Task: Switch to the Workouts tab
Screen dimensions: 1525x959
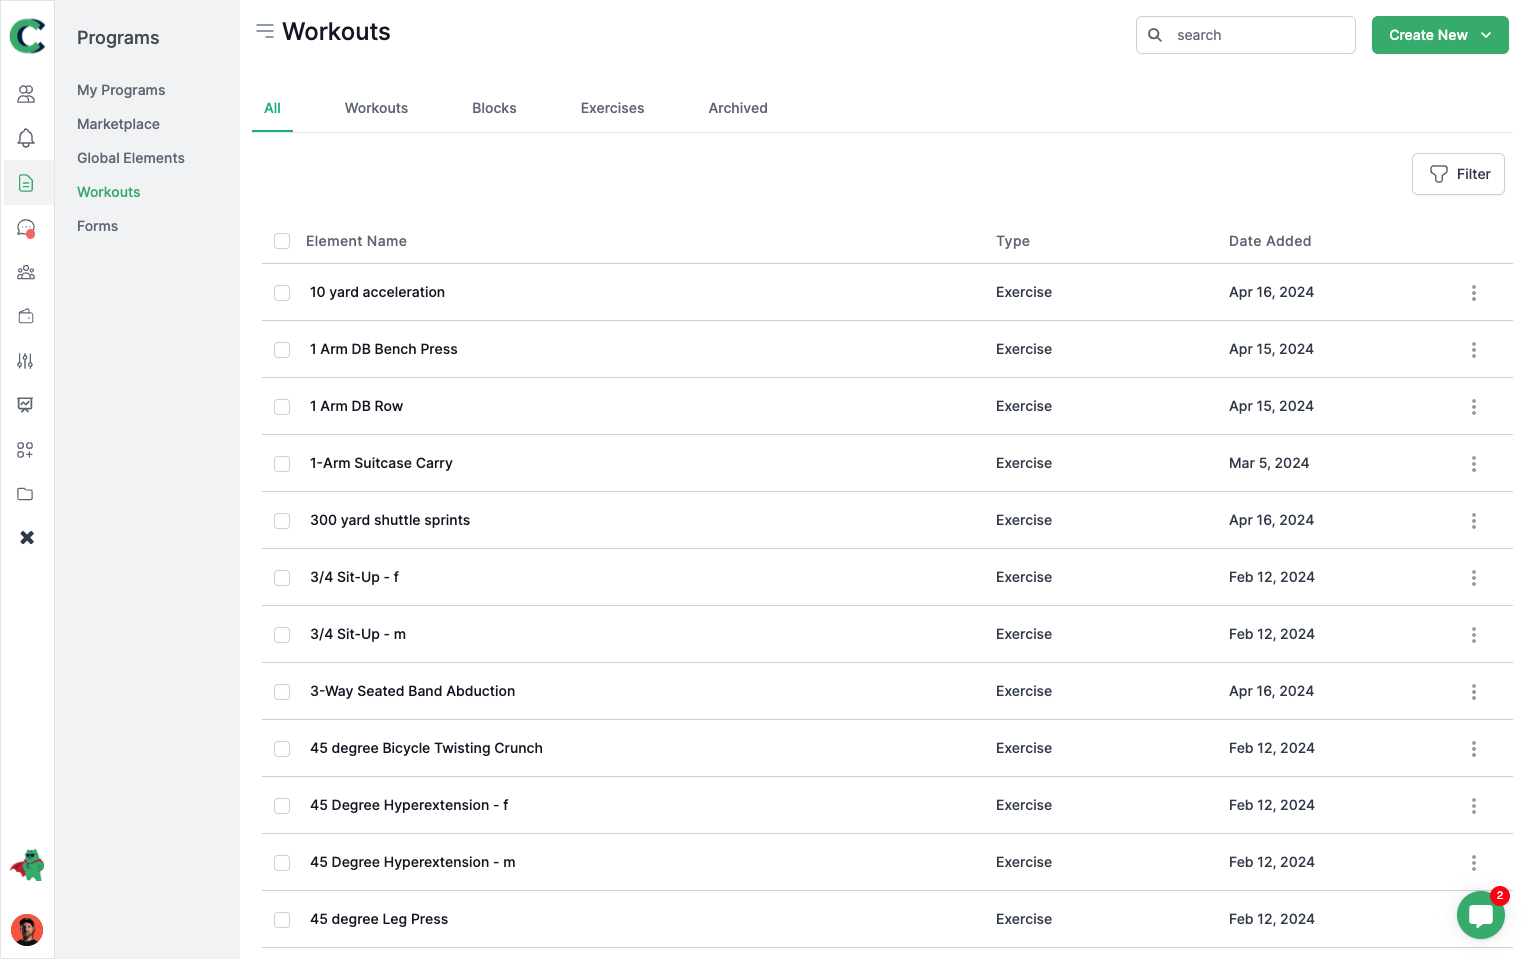Action: (x=376, y=108)
